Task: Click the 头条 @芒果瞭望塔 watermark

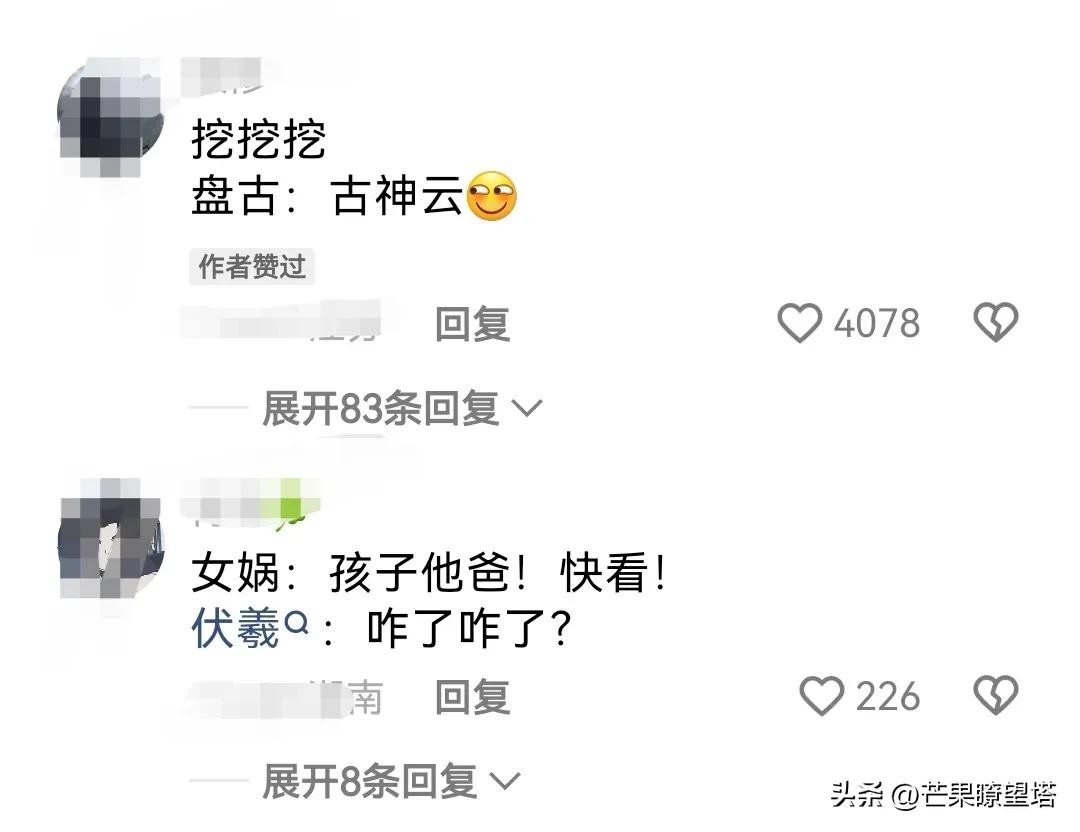Action: [x=944, y=795]
